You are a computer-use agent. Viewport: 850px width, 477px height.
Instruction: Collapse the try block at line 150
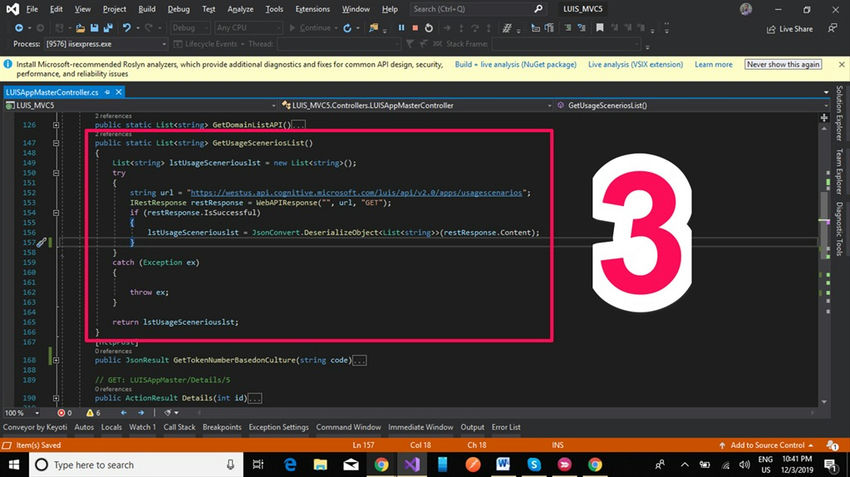[x=56, y=172]
